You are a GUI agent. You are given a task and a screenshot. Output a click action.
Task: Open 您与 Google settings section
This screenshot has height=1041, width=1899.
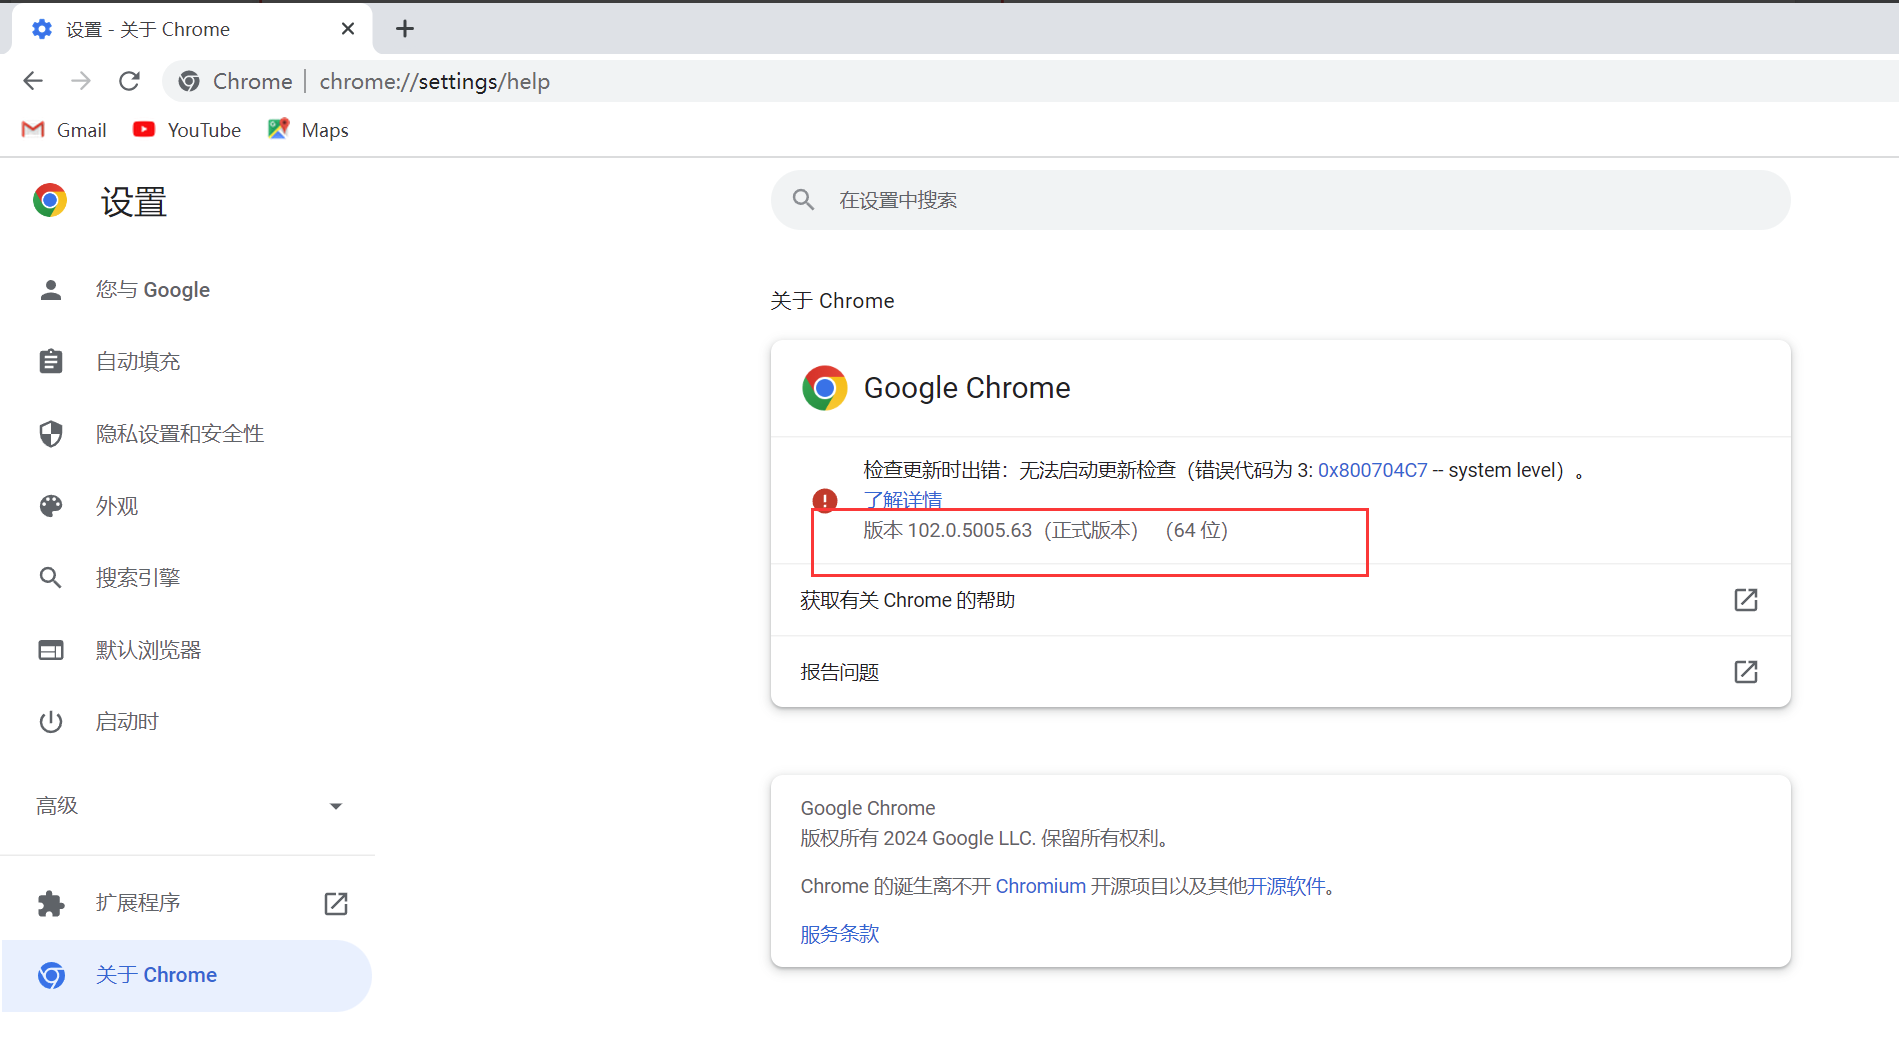pyautogui.click(x=187, y=290)
